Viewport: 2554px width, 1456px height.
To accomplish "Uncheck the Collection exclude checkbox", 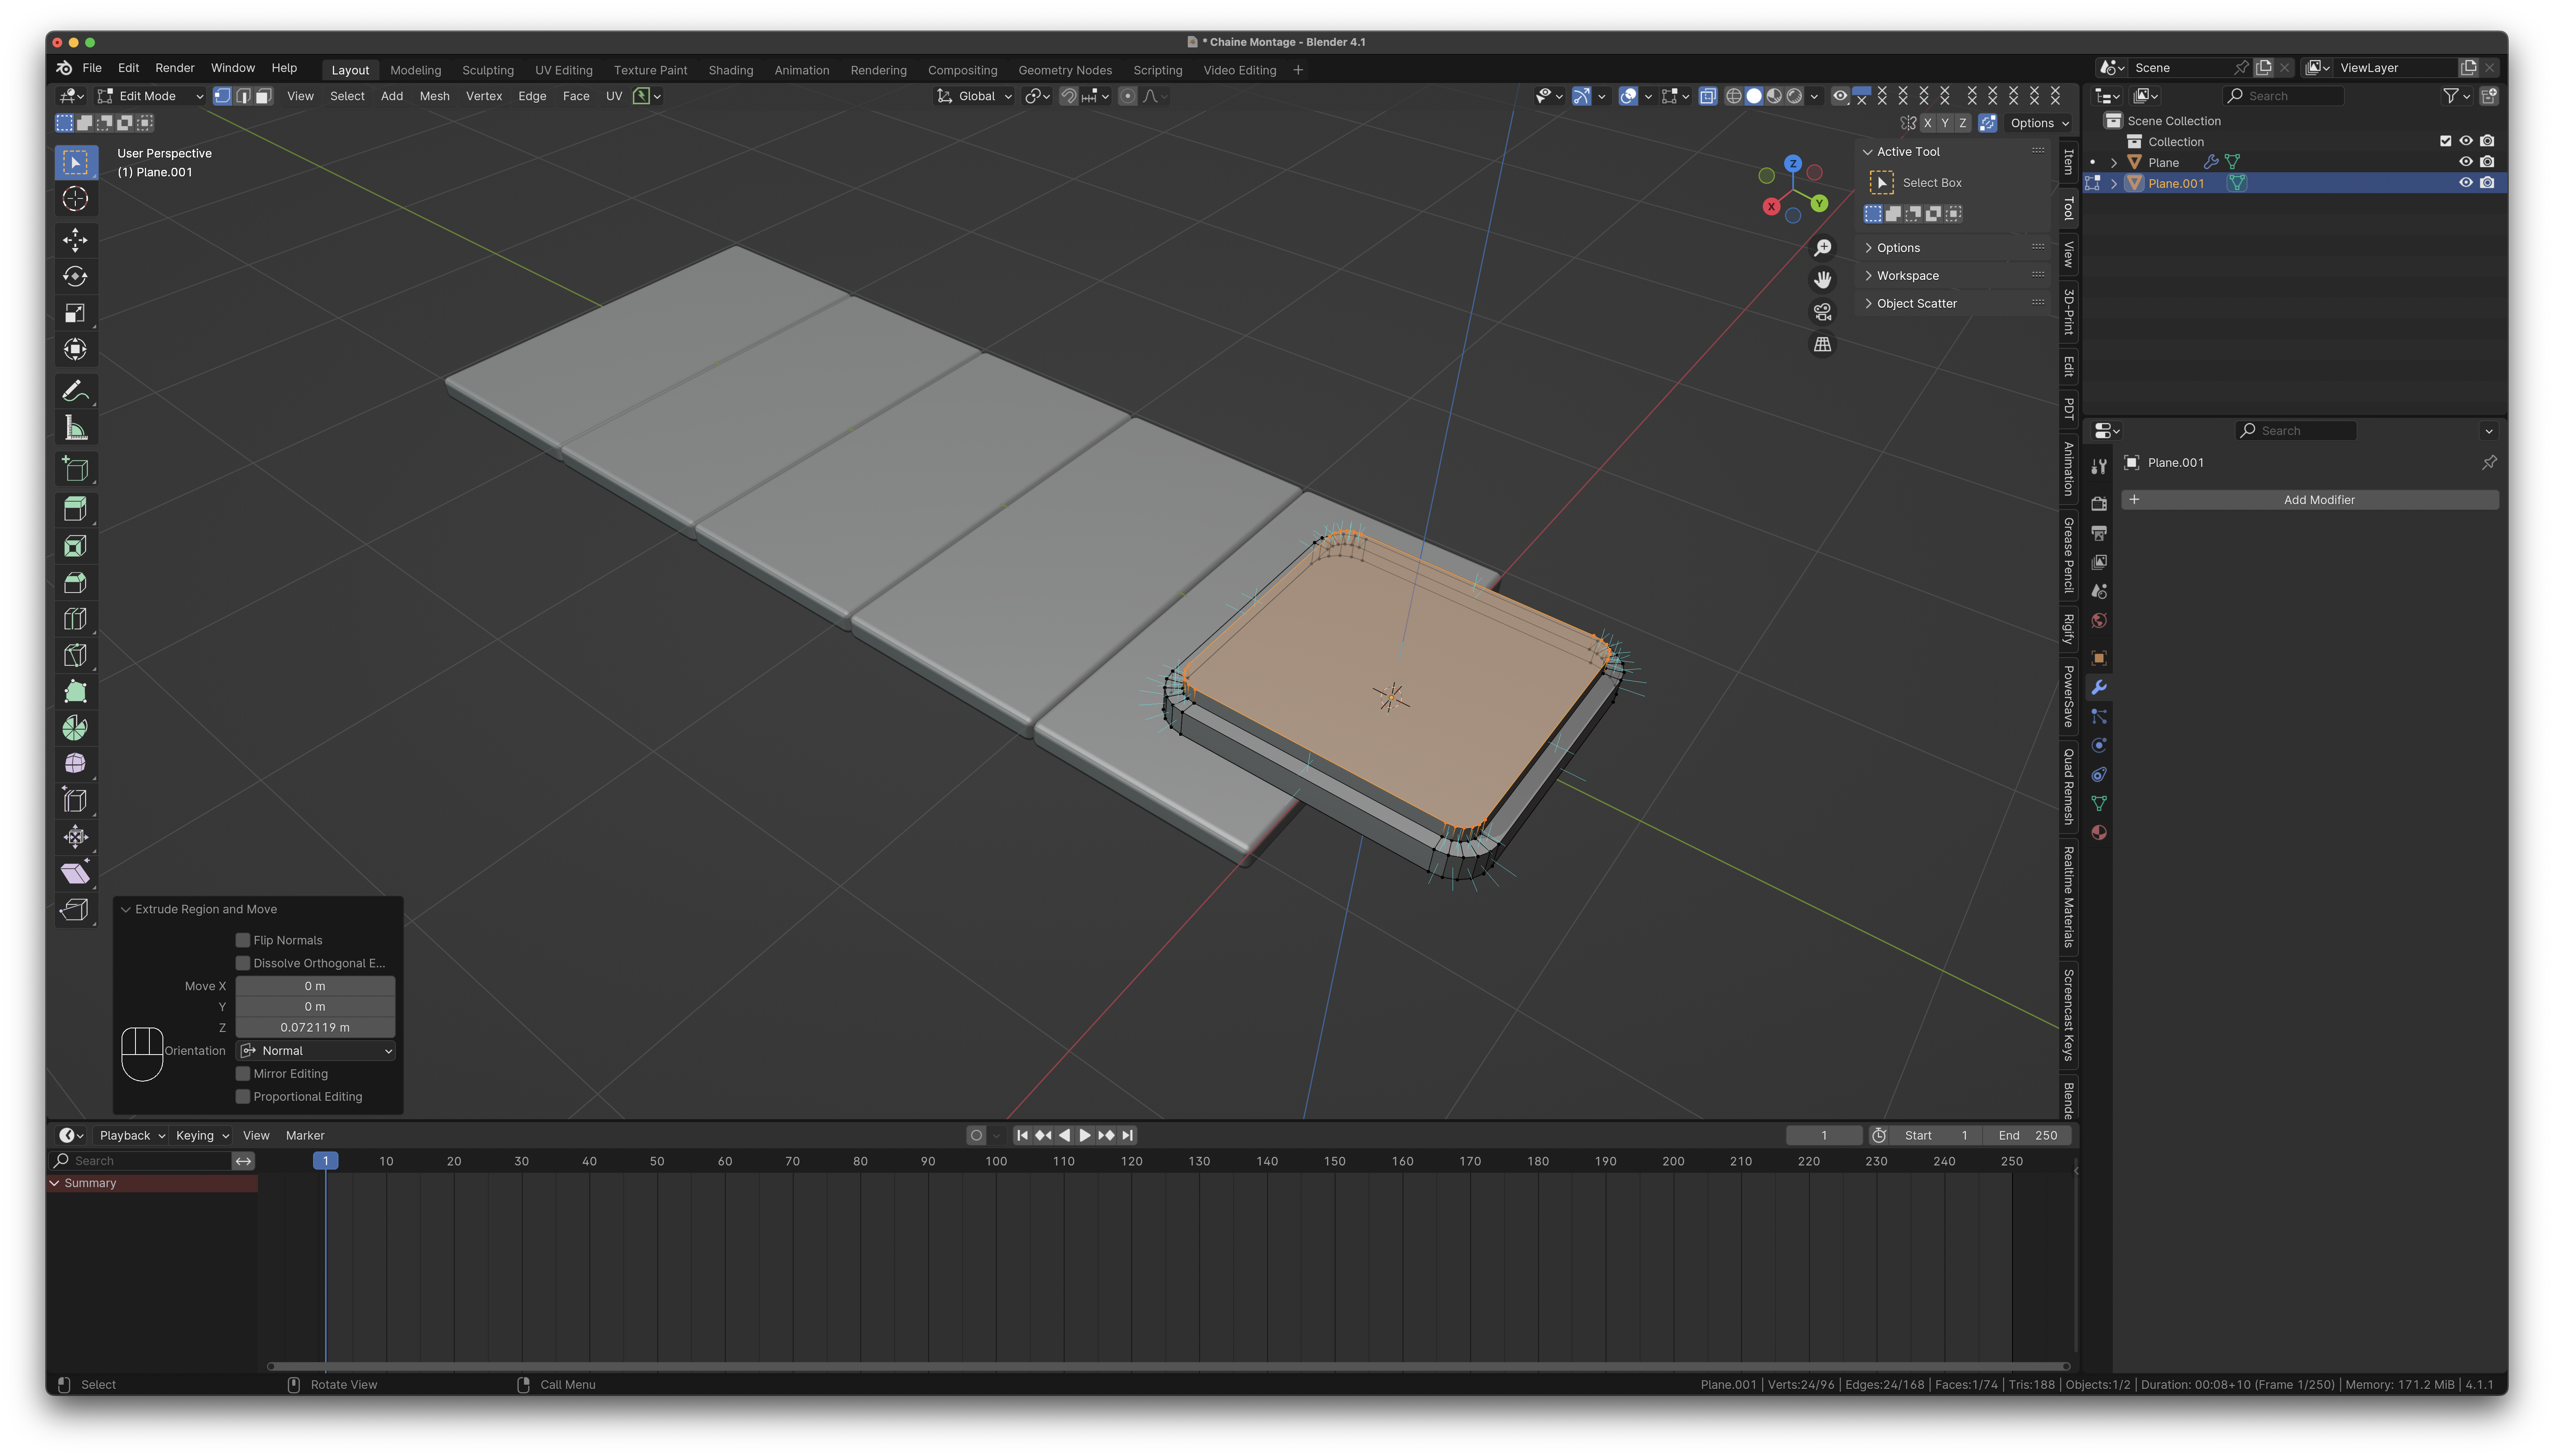I will 2445,141.
